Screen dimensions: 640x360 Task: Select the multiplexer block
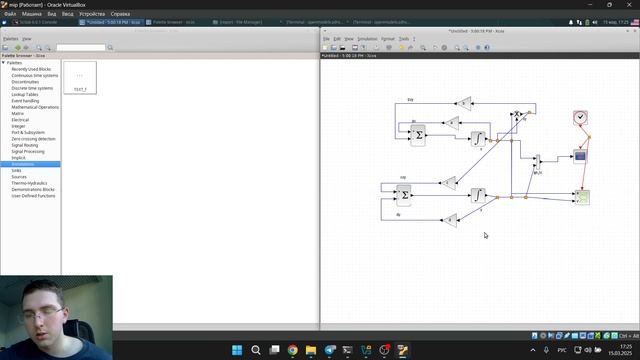pos(538,162)
